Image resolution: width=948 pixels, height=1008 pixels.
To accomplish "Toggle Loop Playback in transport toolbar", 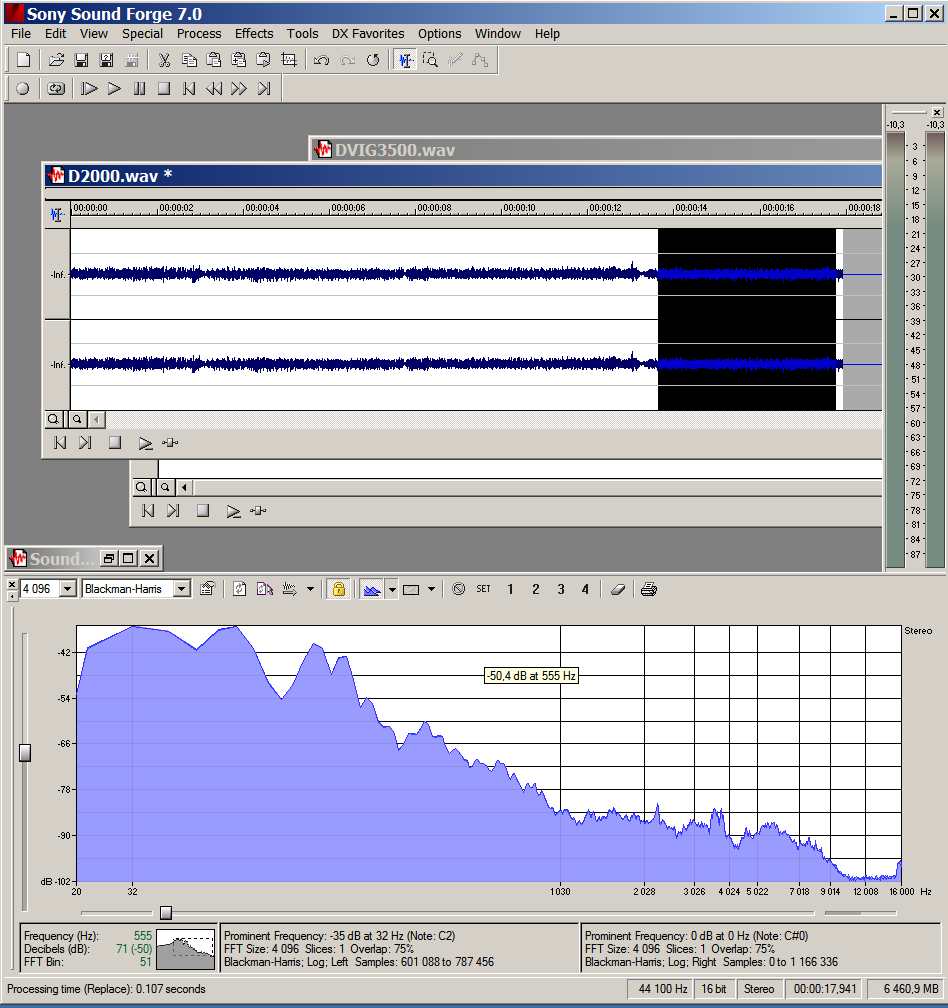I will [x=56, y=88].
